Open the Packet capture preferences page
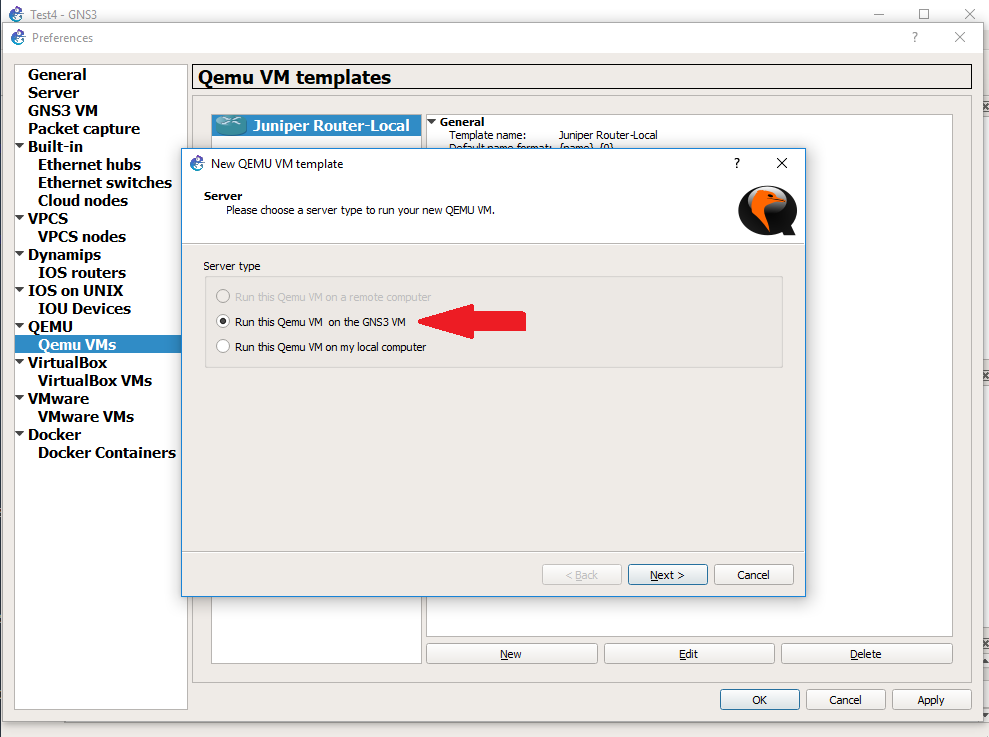 pos(84,129)
